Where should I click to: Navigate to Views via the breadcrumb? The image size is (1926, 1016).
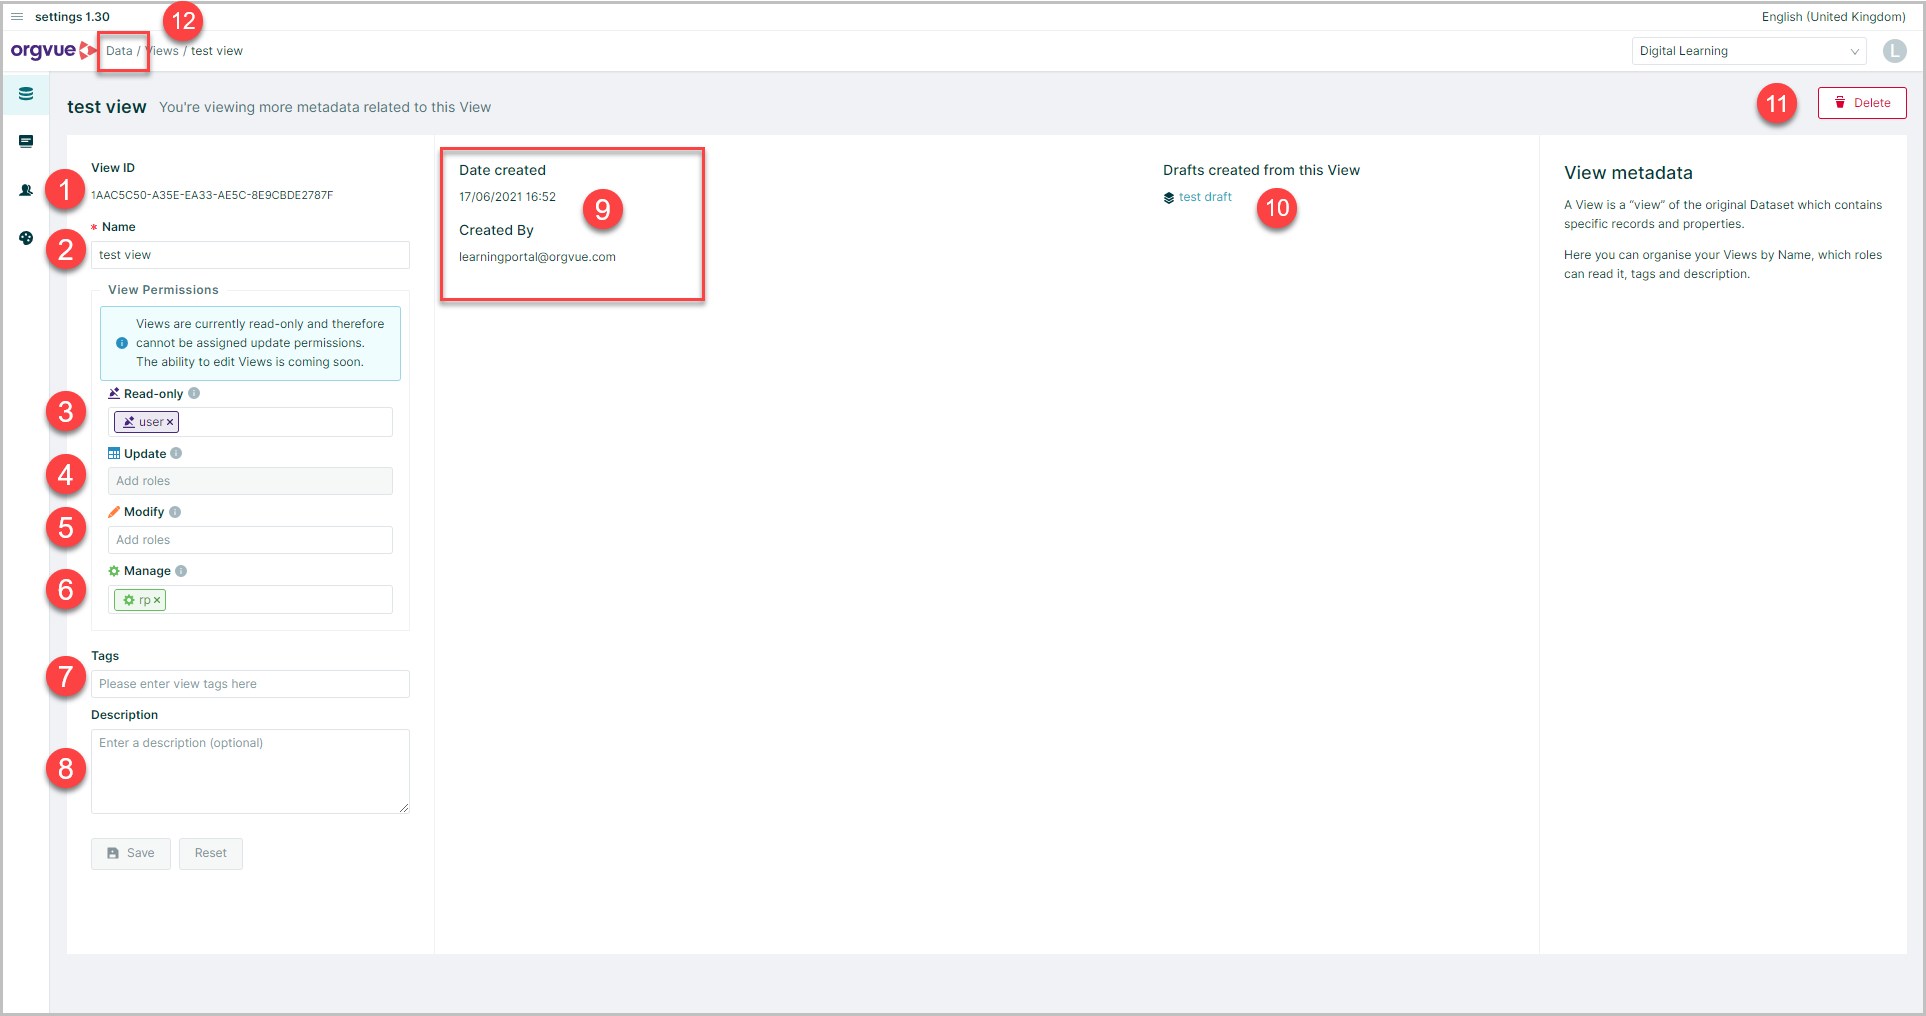click(161, 50)
